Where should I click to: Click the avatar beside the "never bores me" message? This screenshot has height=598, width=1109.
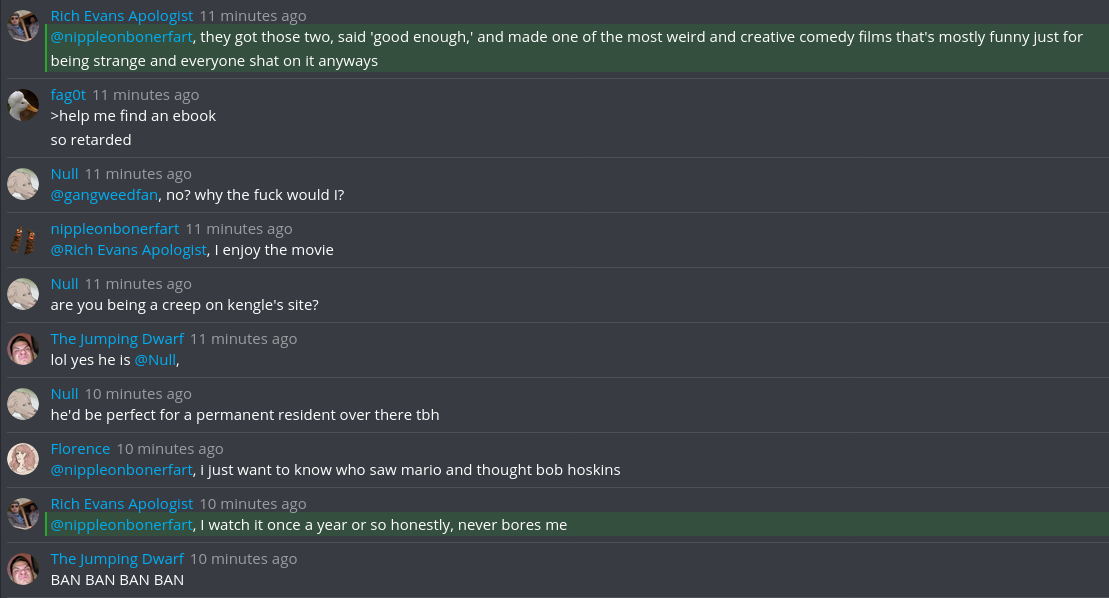tap(23, 514)
